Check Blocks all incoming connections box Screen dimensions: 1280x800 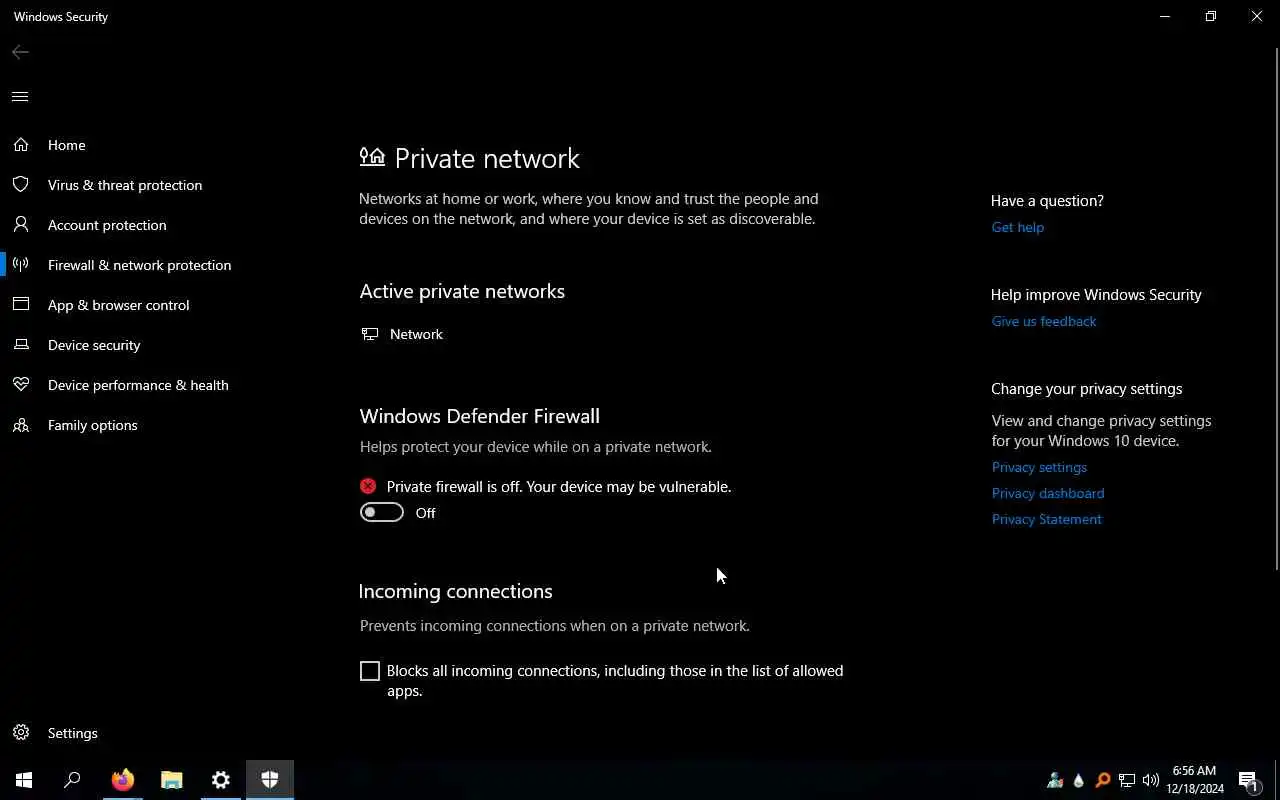click(370, 671)
